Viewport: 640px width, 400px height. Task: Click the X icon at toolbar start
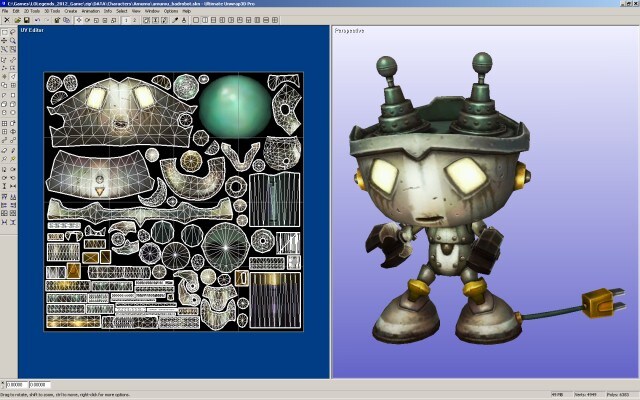pyautogui.click(x=6, y=20)
